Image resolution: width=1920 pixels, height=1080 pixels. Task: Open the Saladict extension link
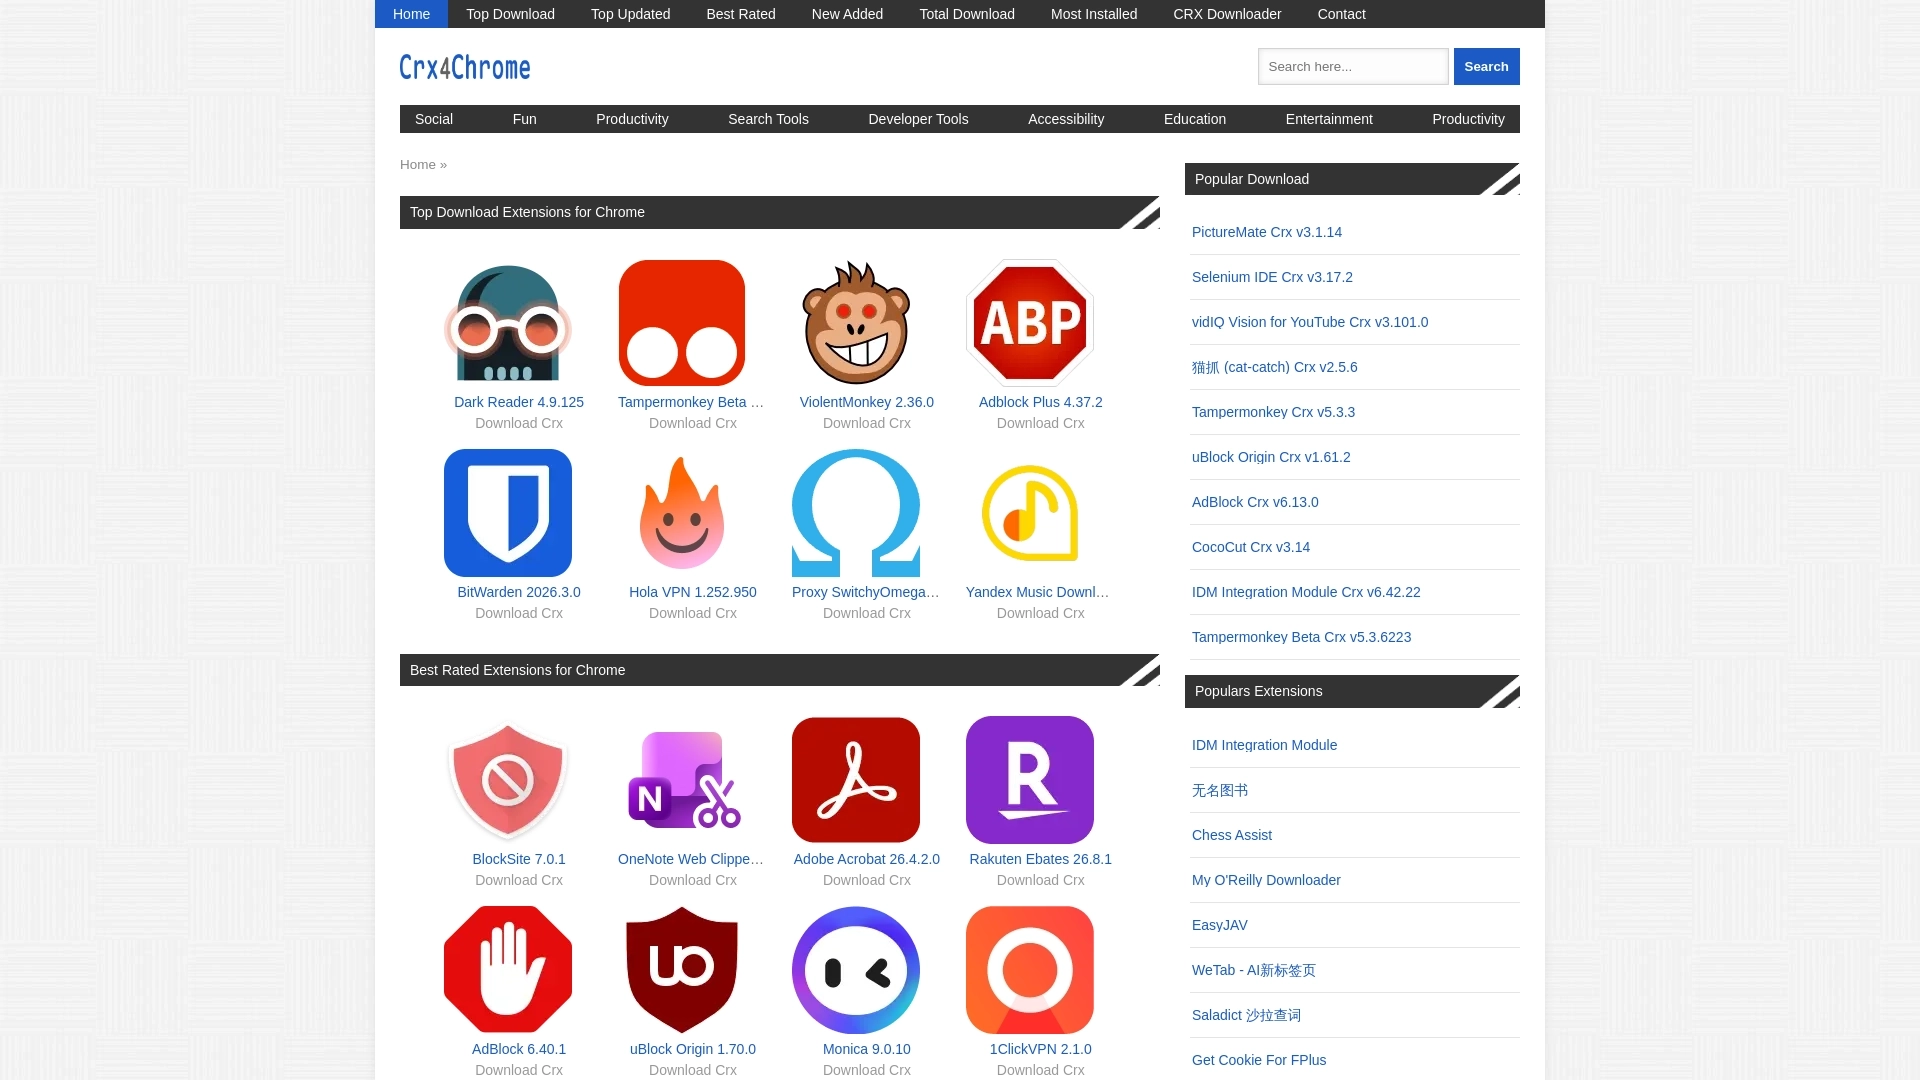click(x=1246, y=1015)
